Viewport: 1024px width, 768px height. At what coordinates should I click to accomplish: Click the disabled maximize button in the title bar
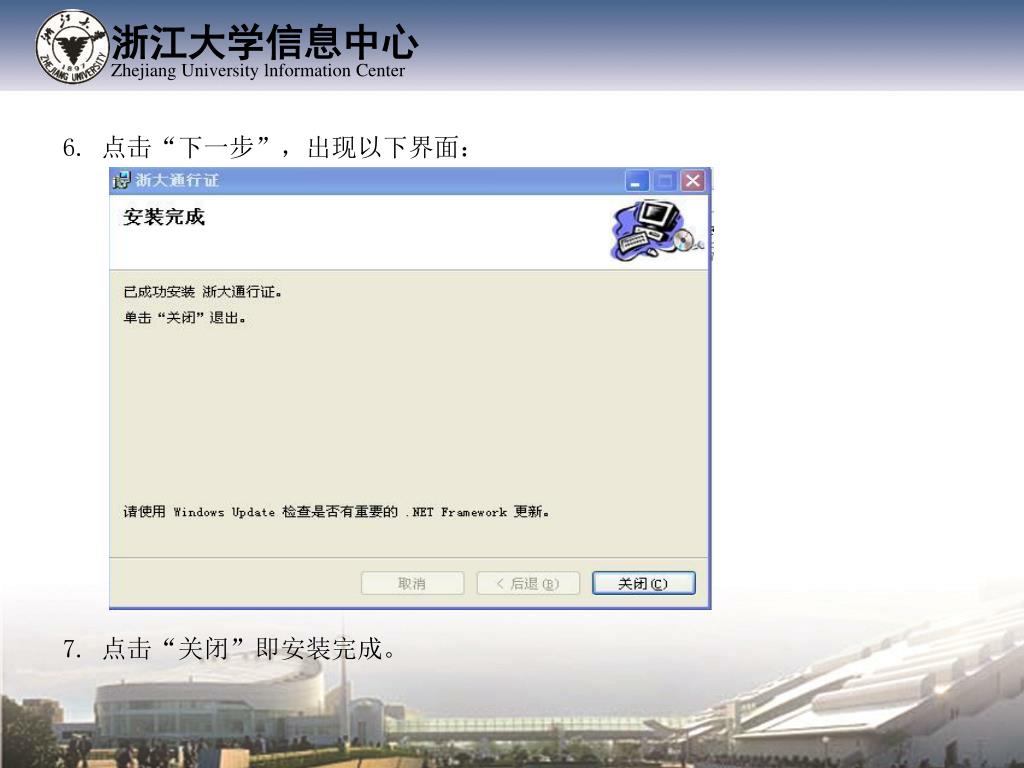point(664,180)
